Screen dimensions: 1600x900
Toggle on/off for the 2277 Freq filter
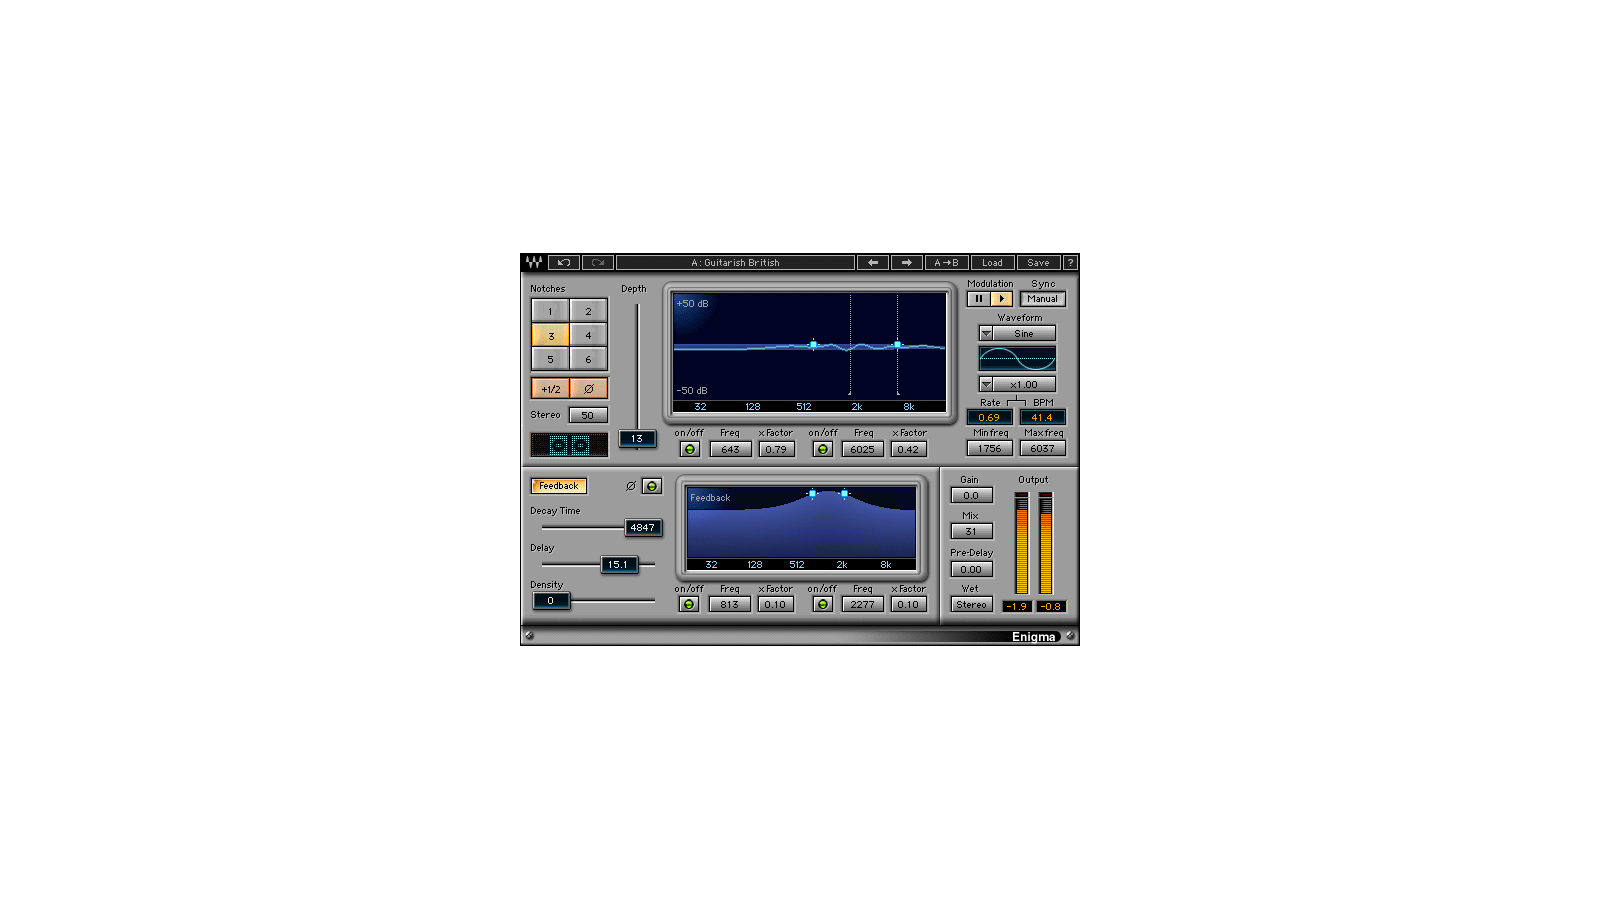[x=822, y=604]
